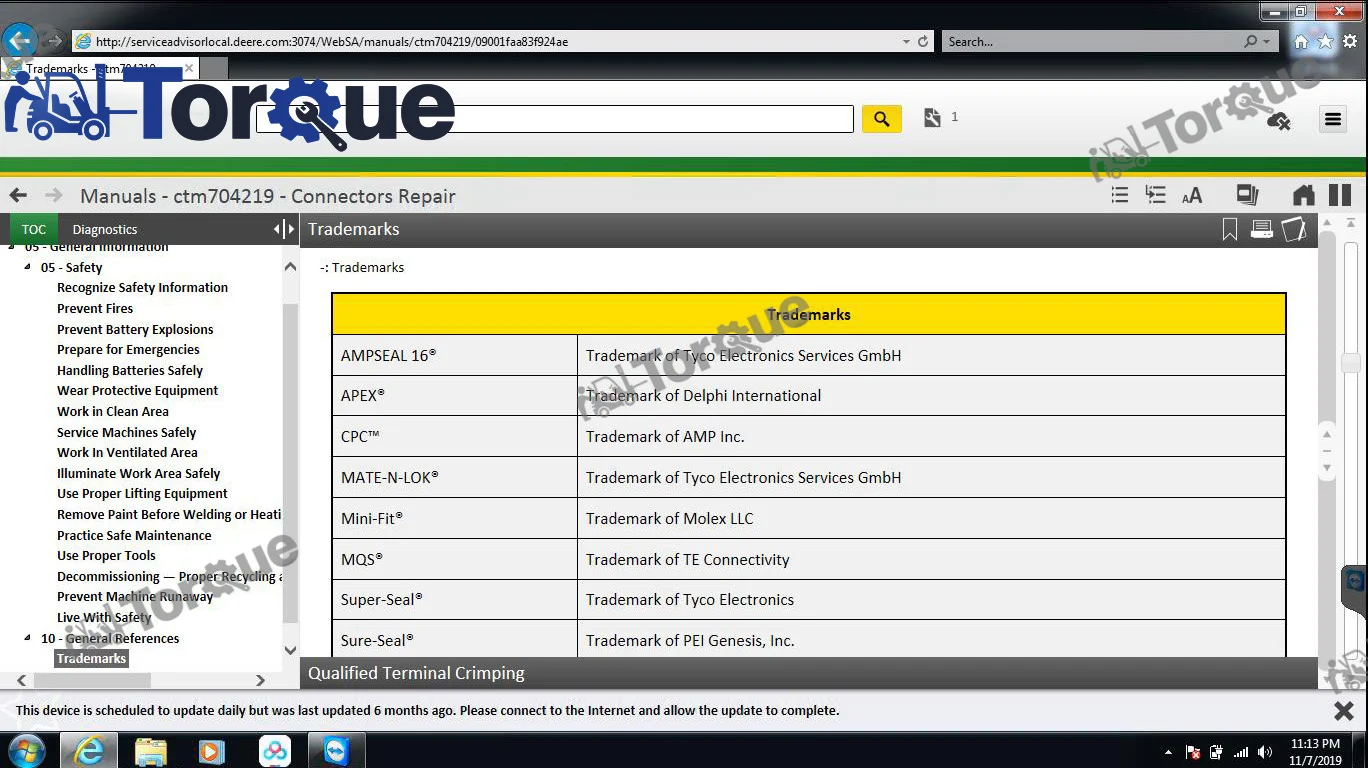This screenshot has width=1368, height=768.
Task: Open browser favorites star icon
Action: tap(1325, 42)
